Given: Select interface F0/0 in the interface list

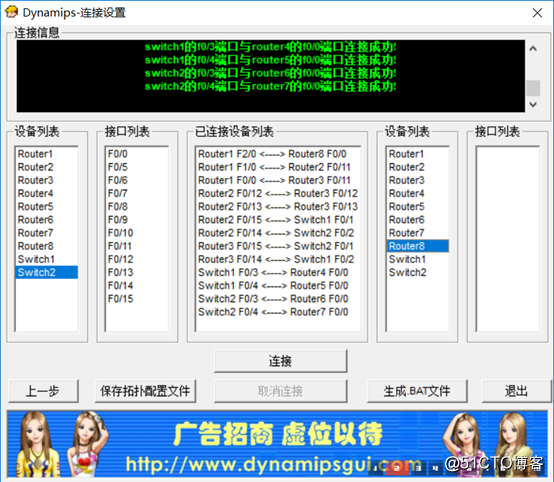Looking at the screenshot, I should click(x=136, y=154).
